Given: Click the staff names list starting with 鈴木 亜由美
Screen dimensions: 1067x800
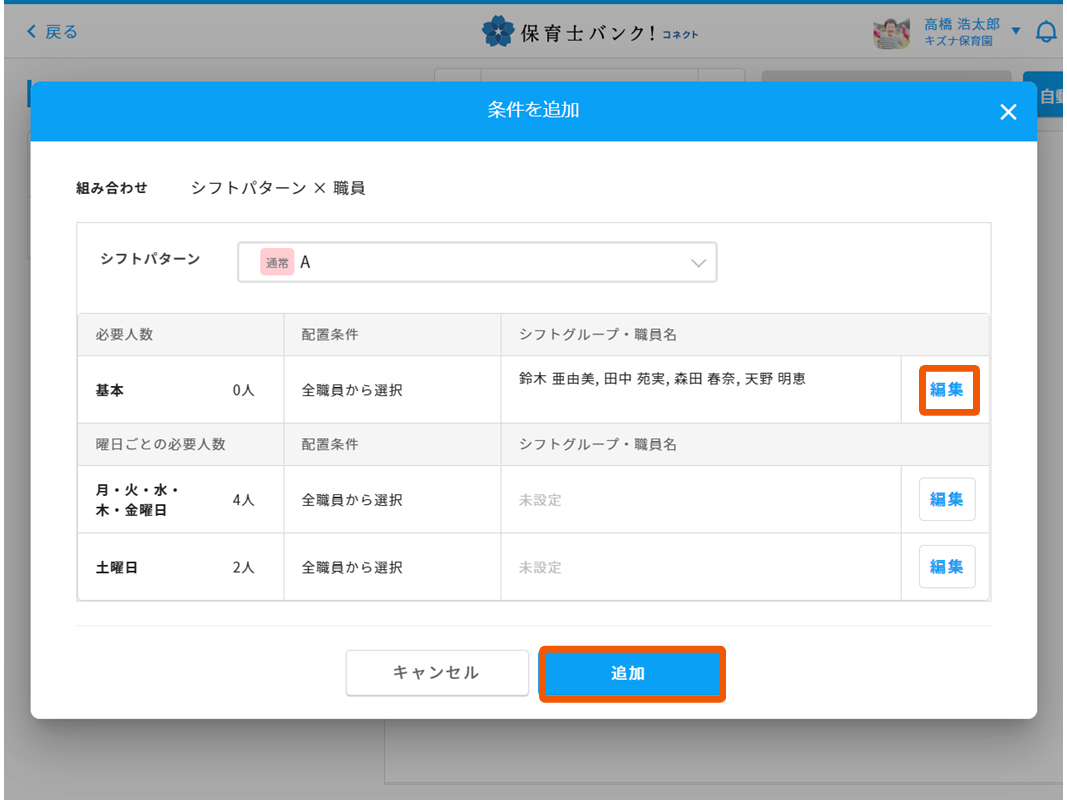Looking at the screenshot, I should [x=662, y=379].
